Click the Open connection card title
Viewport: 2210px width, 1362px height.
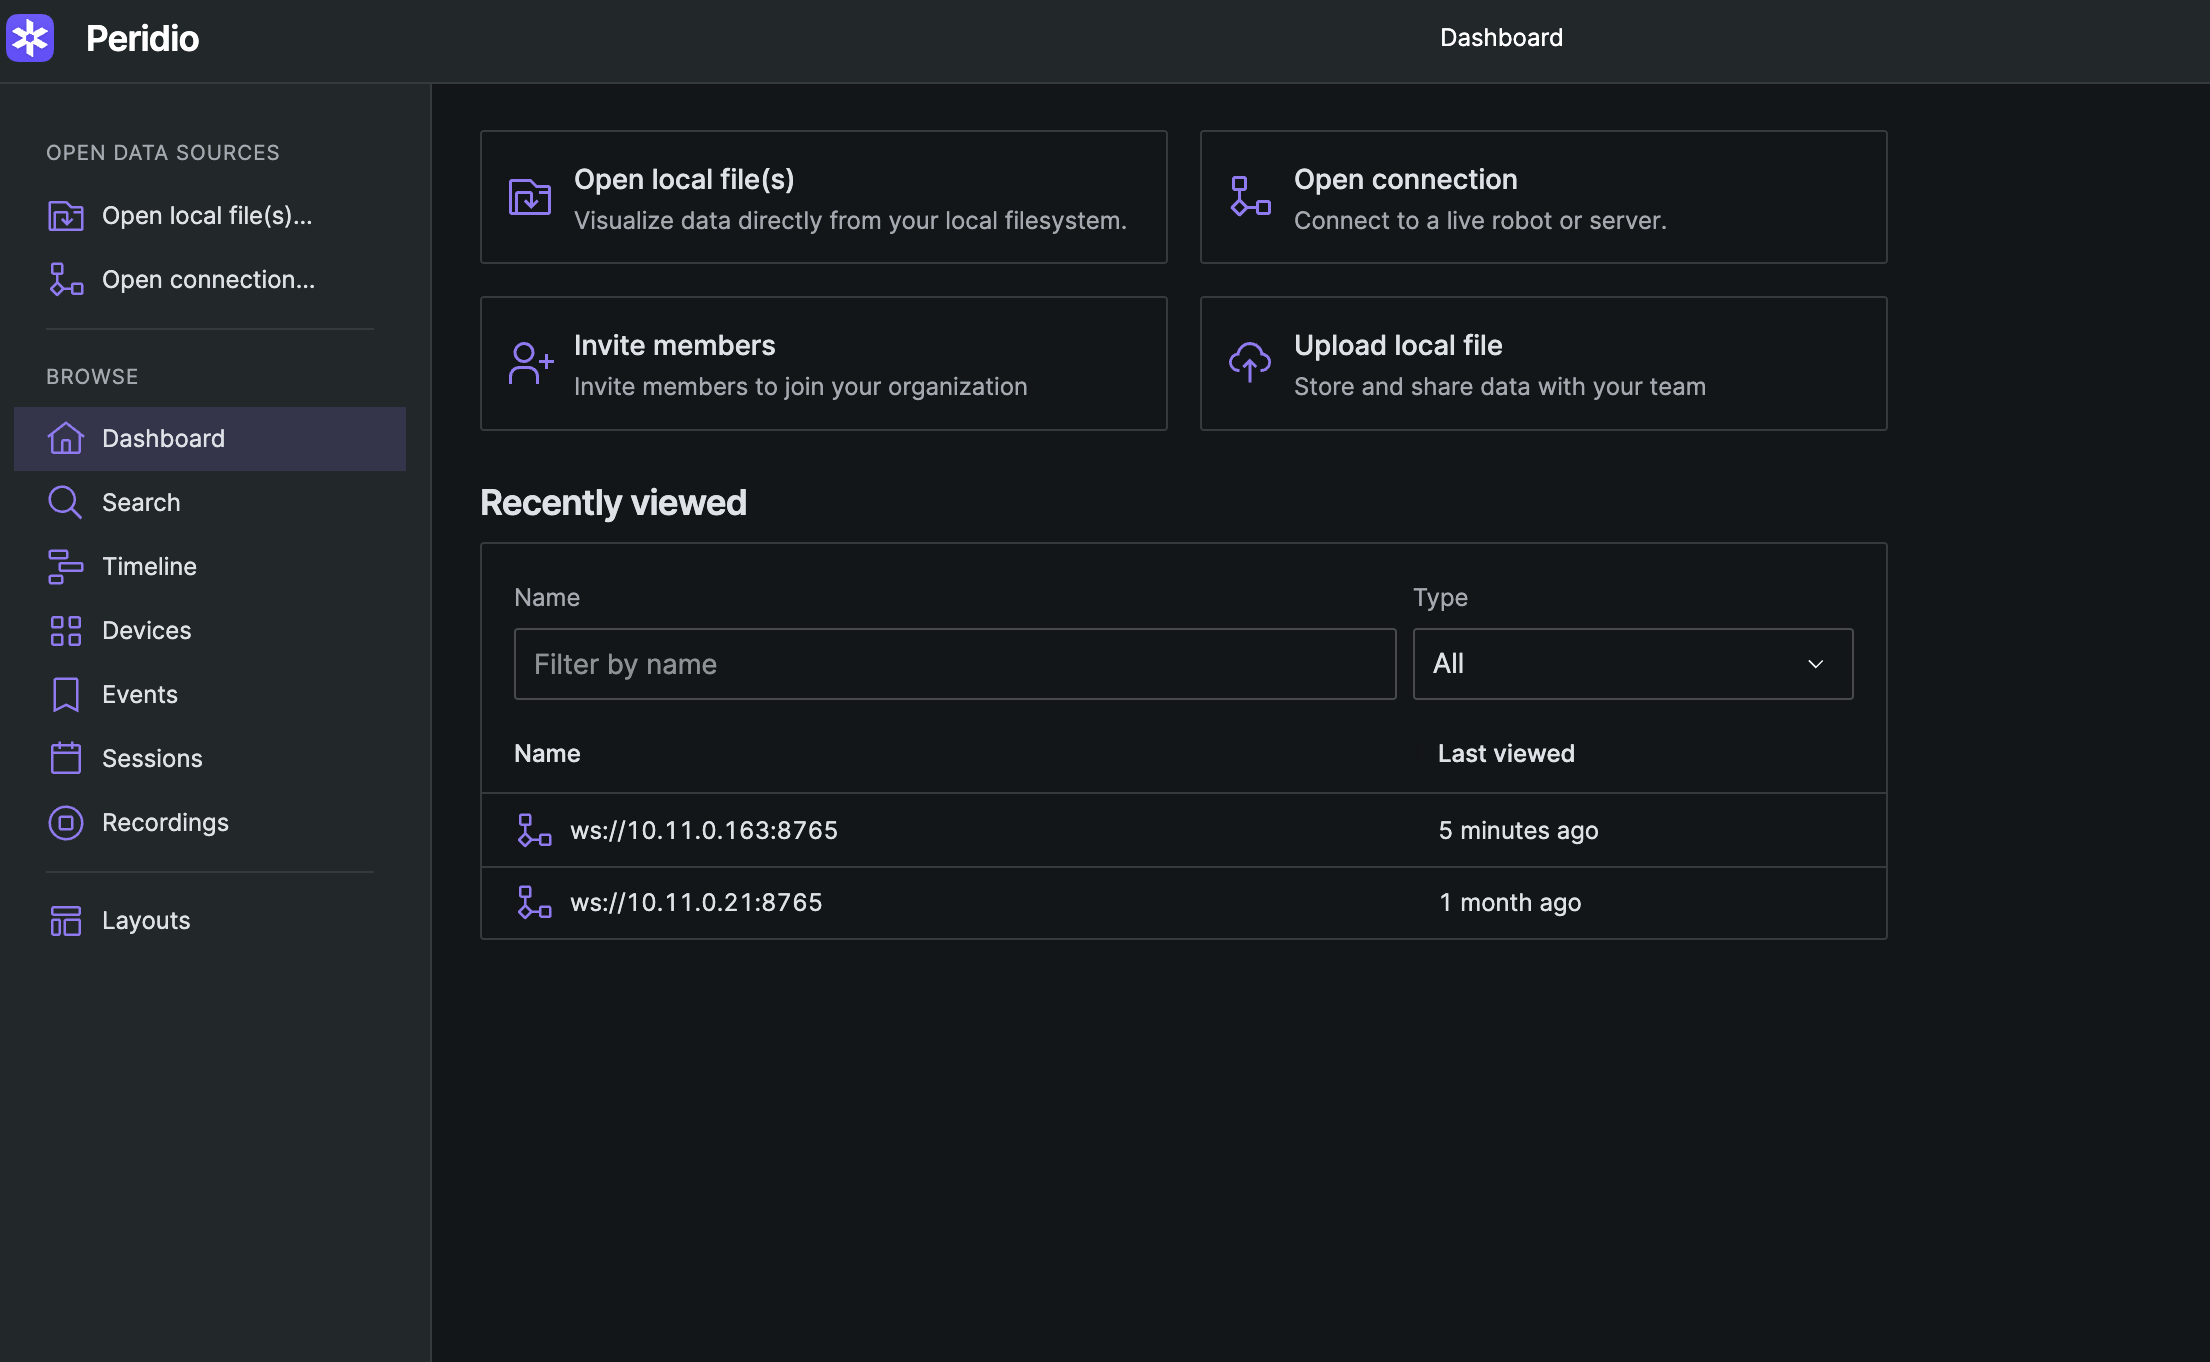click(1405, 179)
